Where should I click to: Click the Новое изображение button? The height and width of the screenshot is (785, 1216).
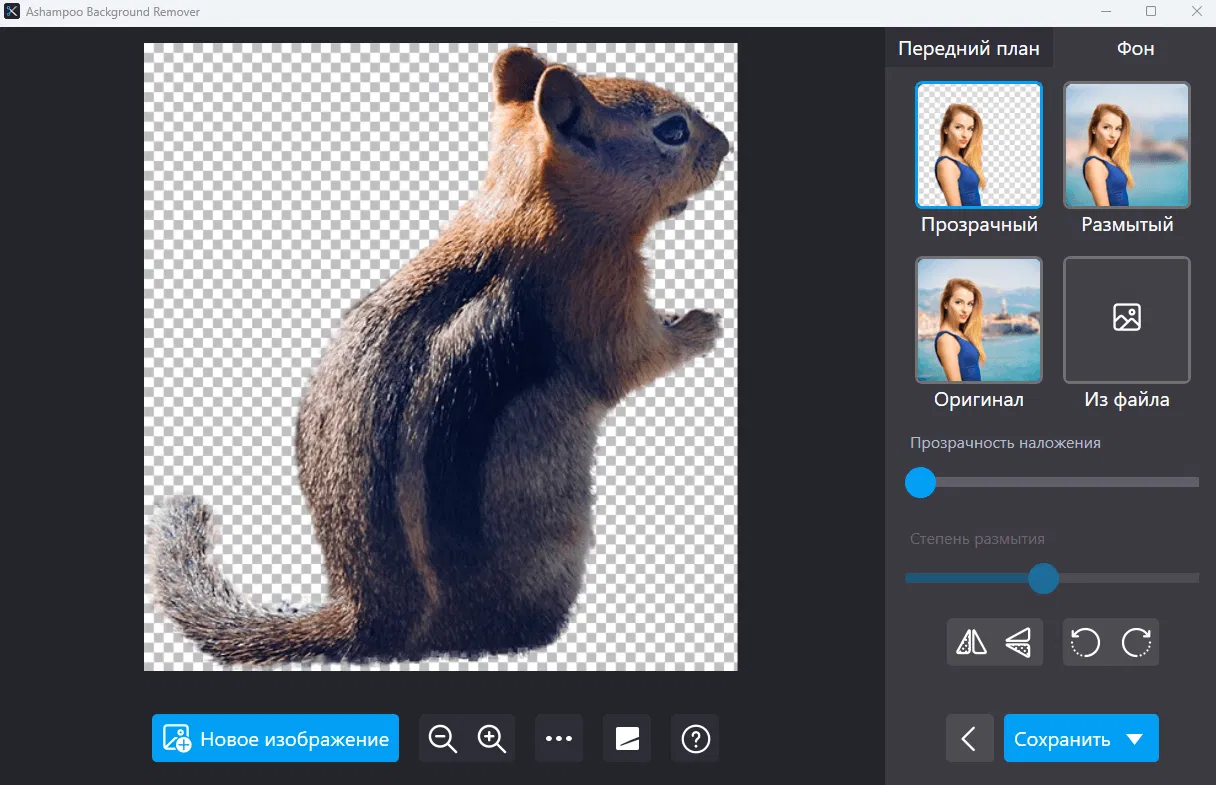point(275,739)
